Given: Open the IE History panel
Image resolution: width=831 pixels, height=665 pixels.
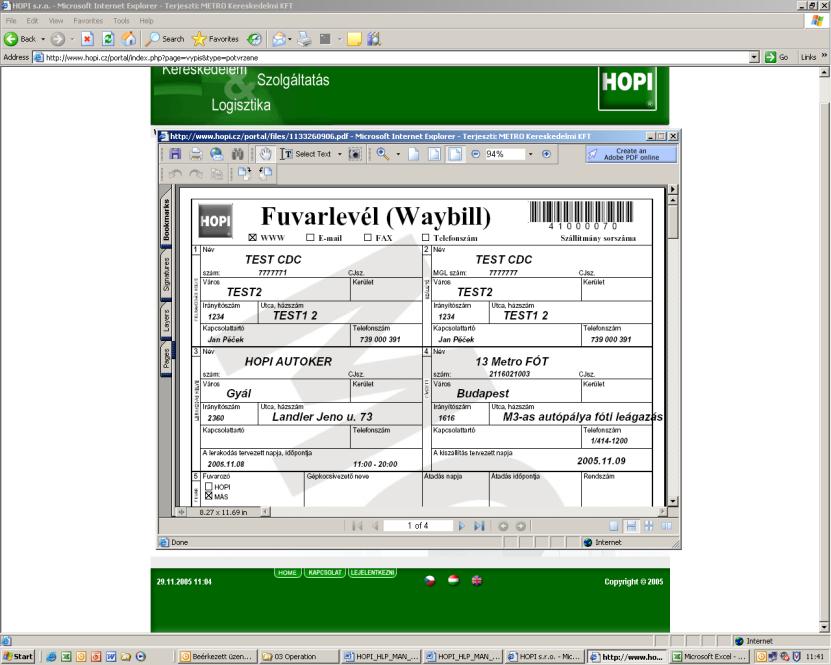Looking at the screenshot, I should tap(254, 39).
